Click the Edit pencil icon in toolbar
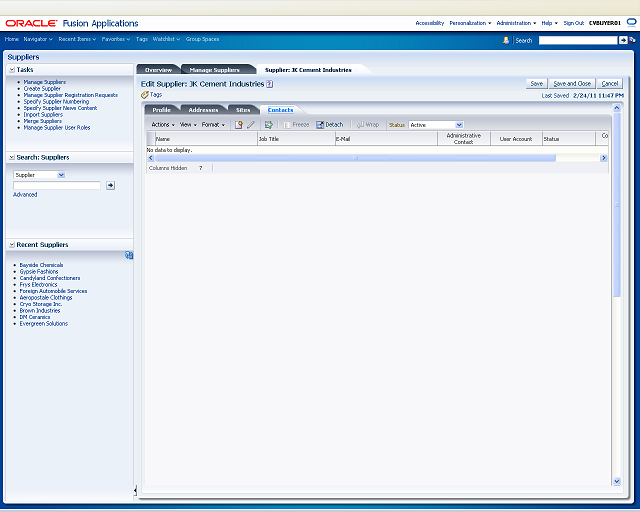This screenshot has height=512, width=640. pos(251,125)
